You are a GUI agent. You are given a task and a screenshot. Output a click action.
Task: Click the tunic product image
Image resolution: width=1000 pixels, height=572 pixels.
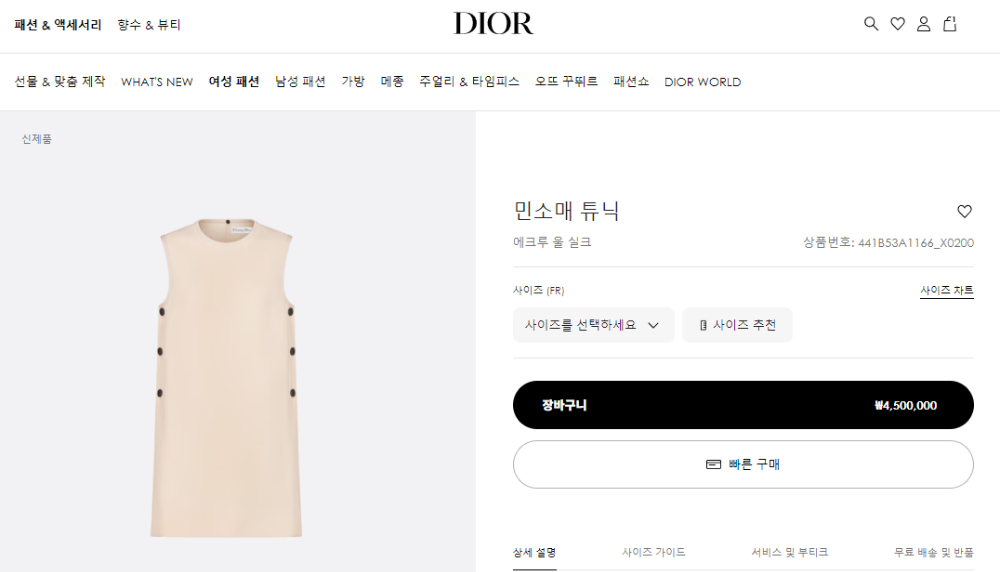(226, 378)
